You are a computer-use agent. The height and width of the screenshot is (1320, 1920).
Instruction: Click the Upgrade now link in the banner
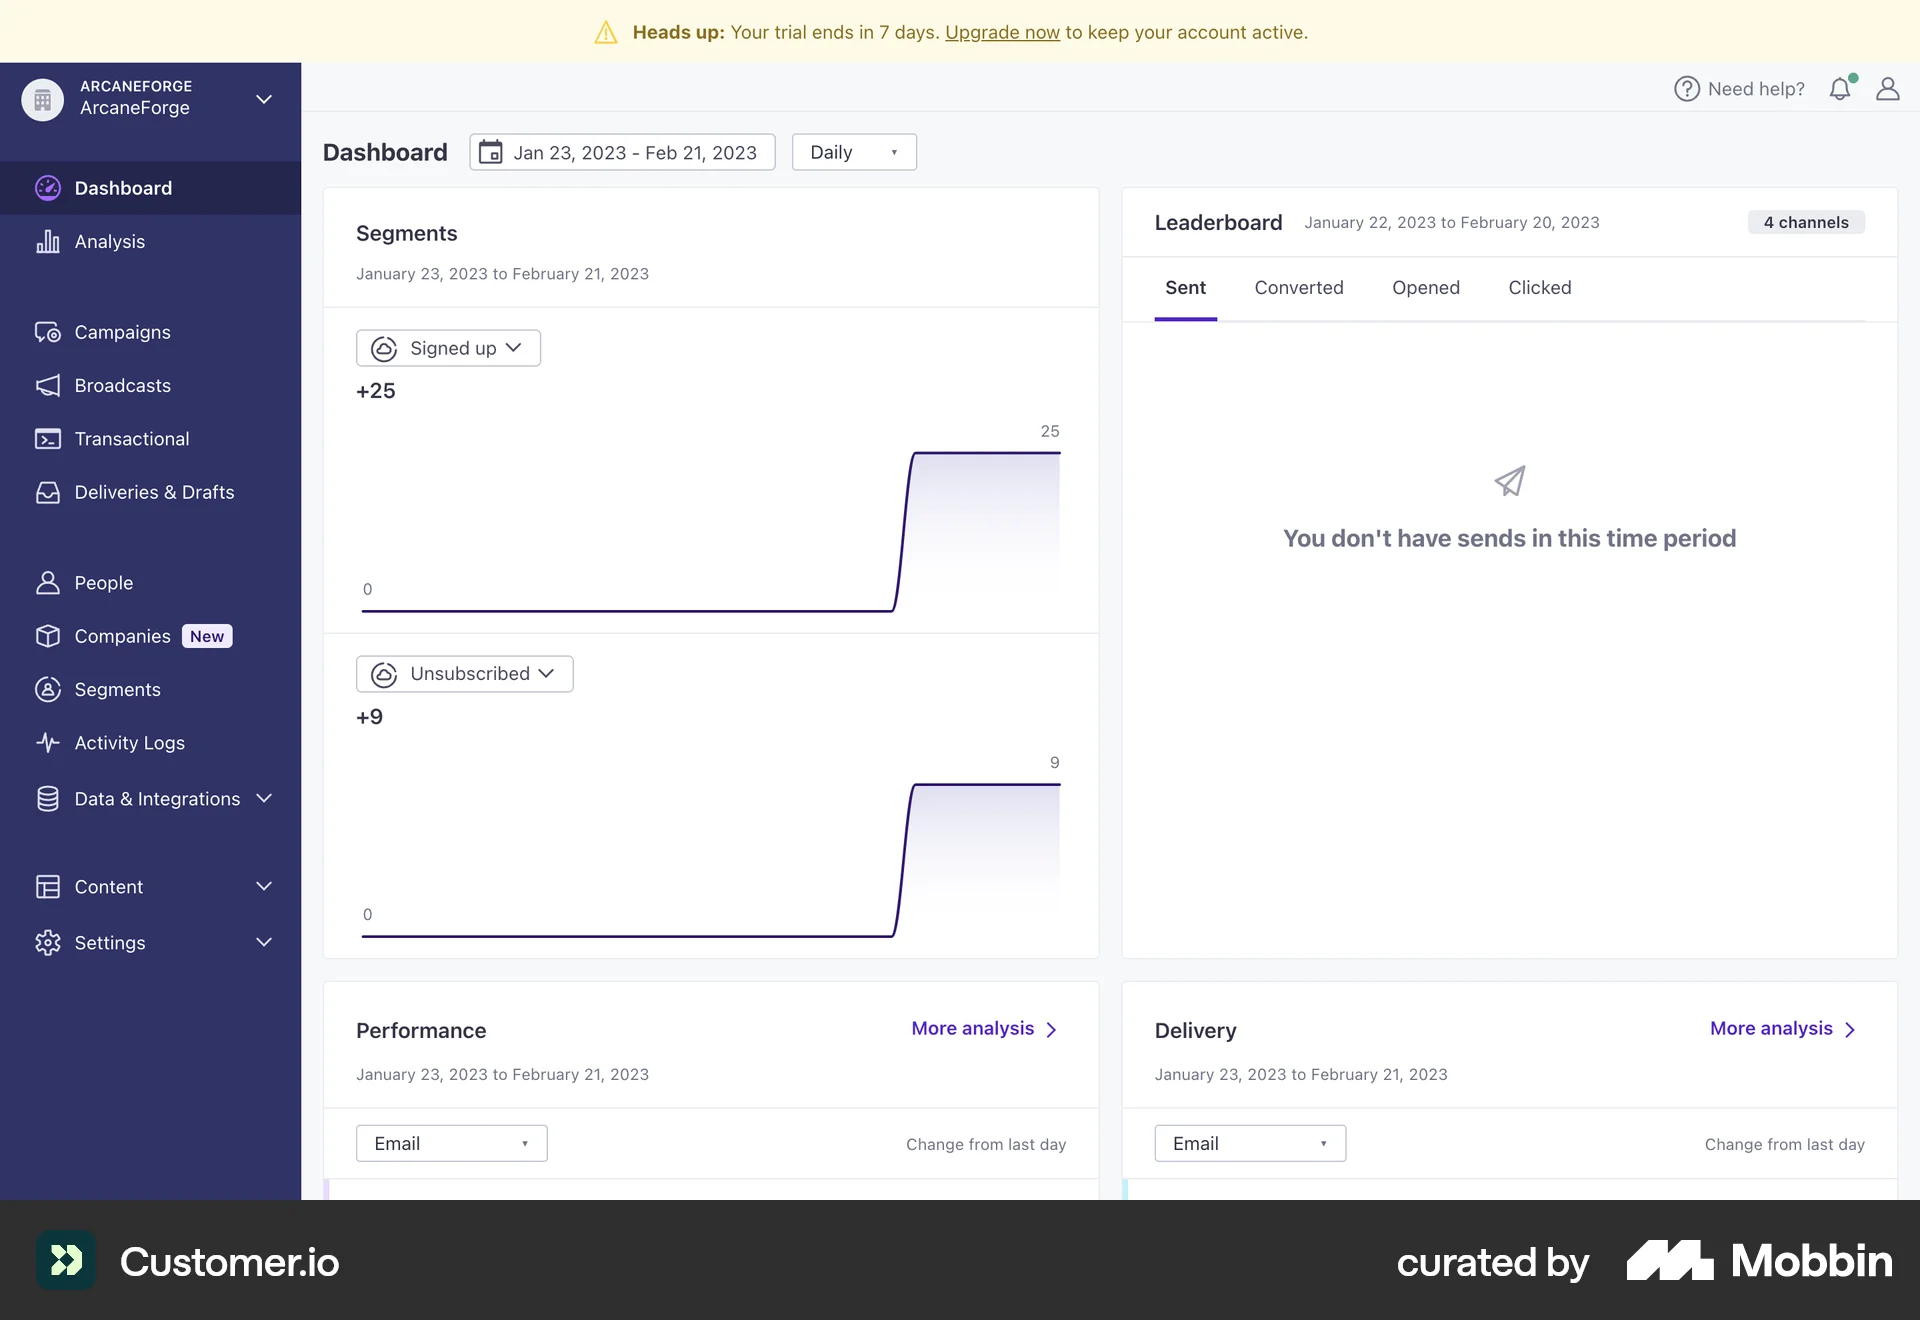click(1001, 31)
